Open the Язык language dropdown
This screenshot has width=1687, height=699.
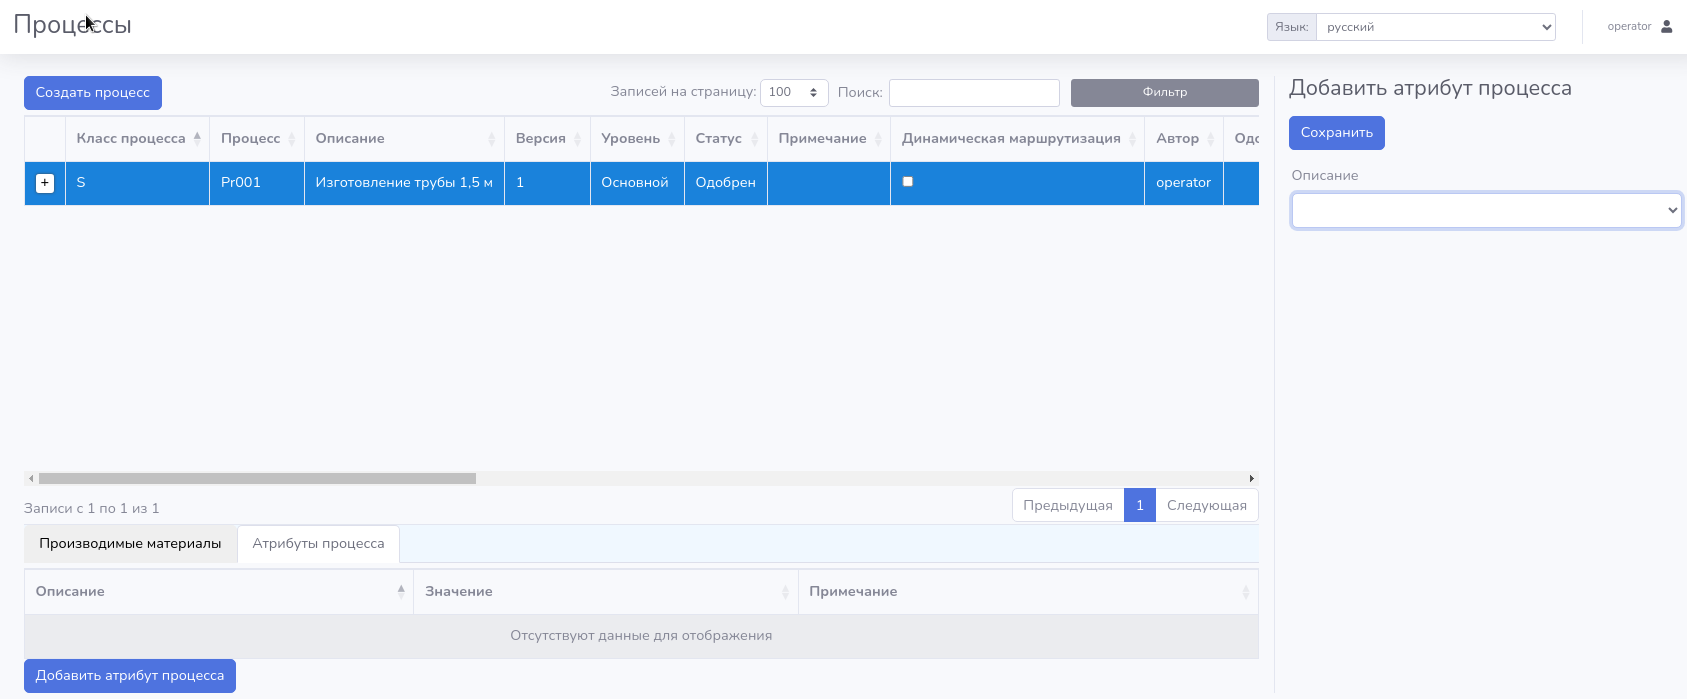[x=1435, y=27]
